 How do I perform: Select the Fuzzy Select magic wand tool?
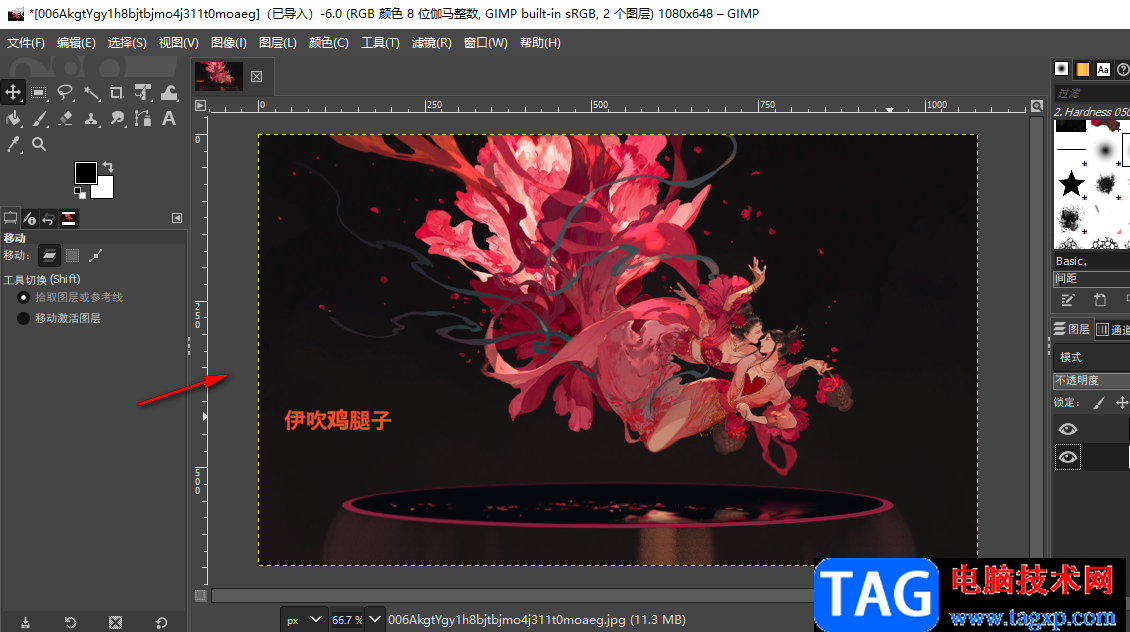coord(92,92)
